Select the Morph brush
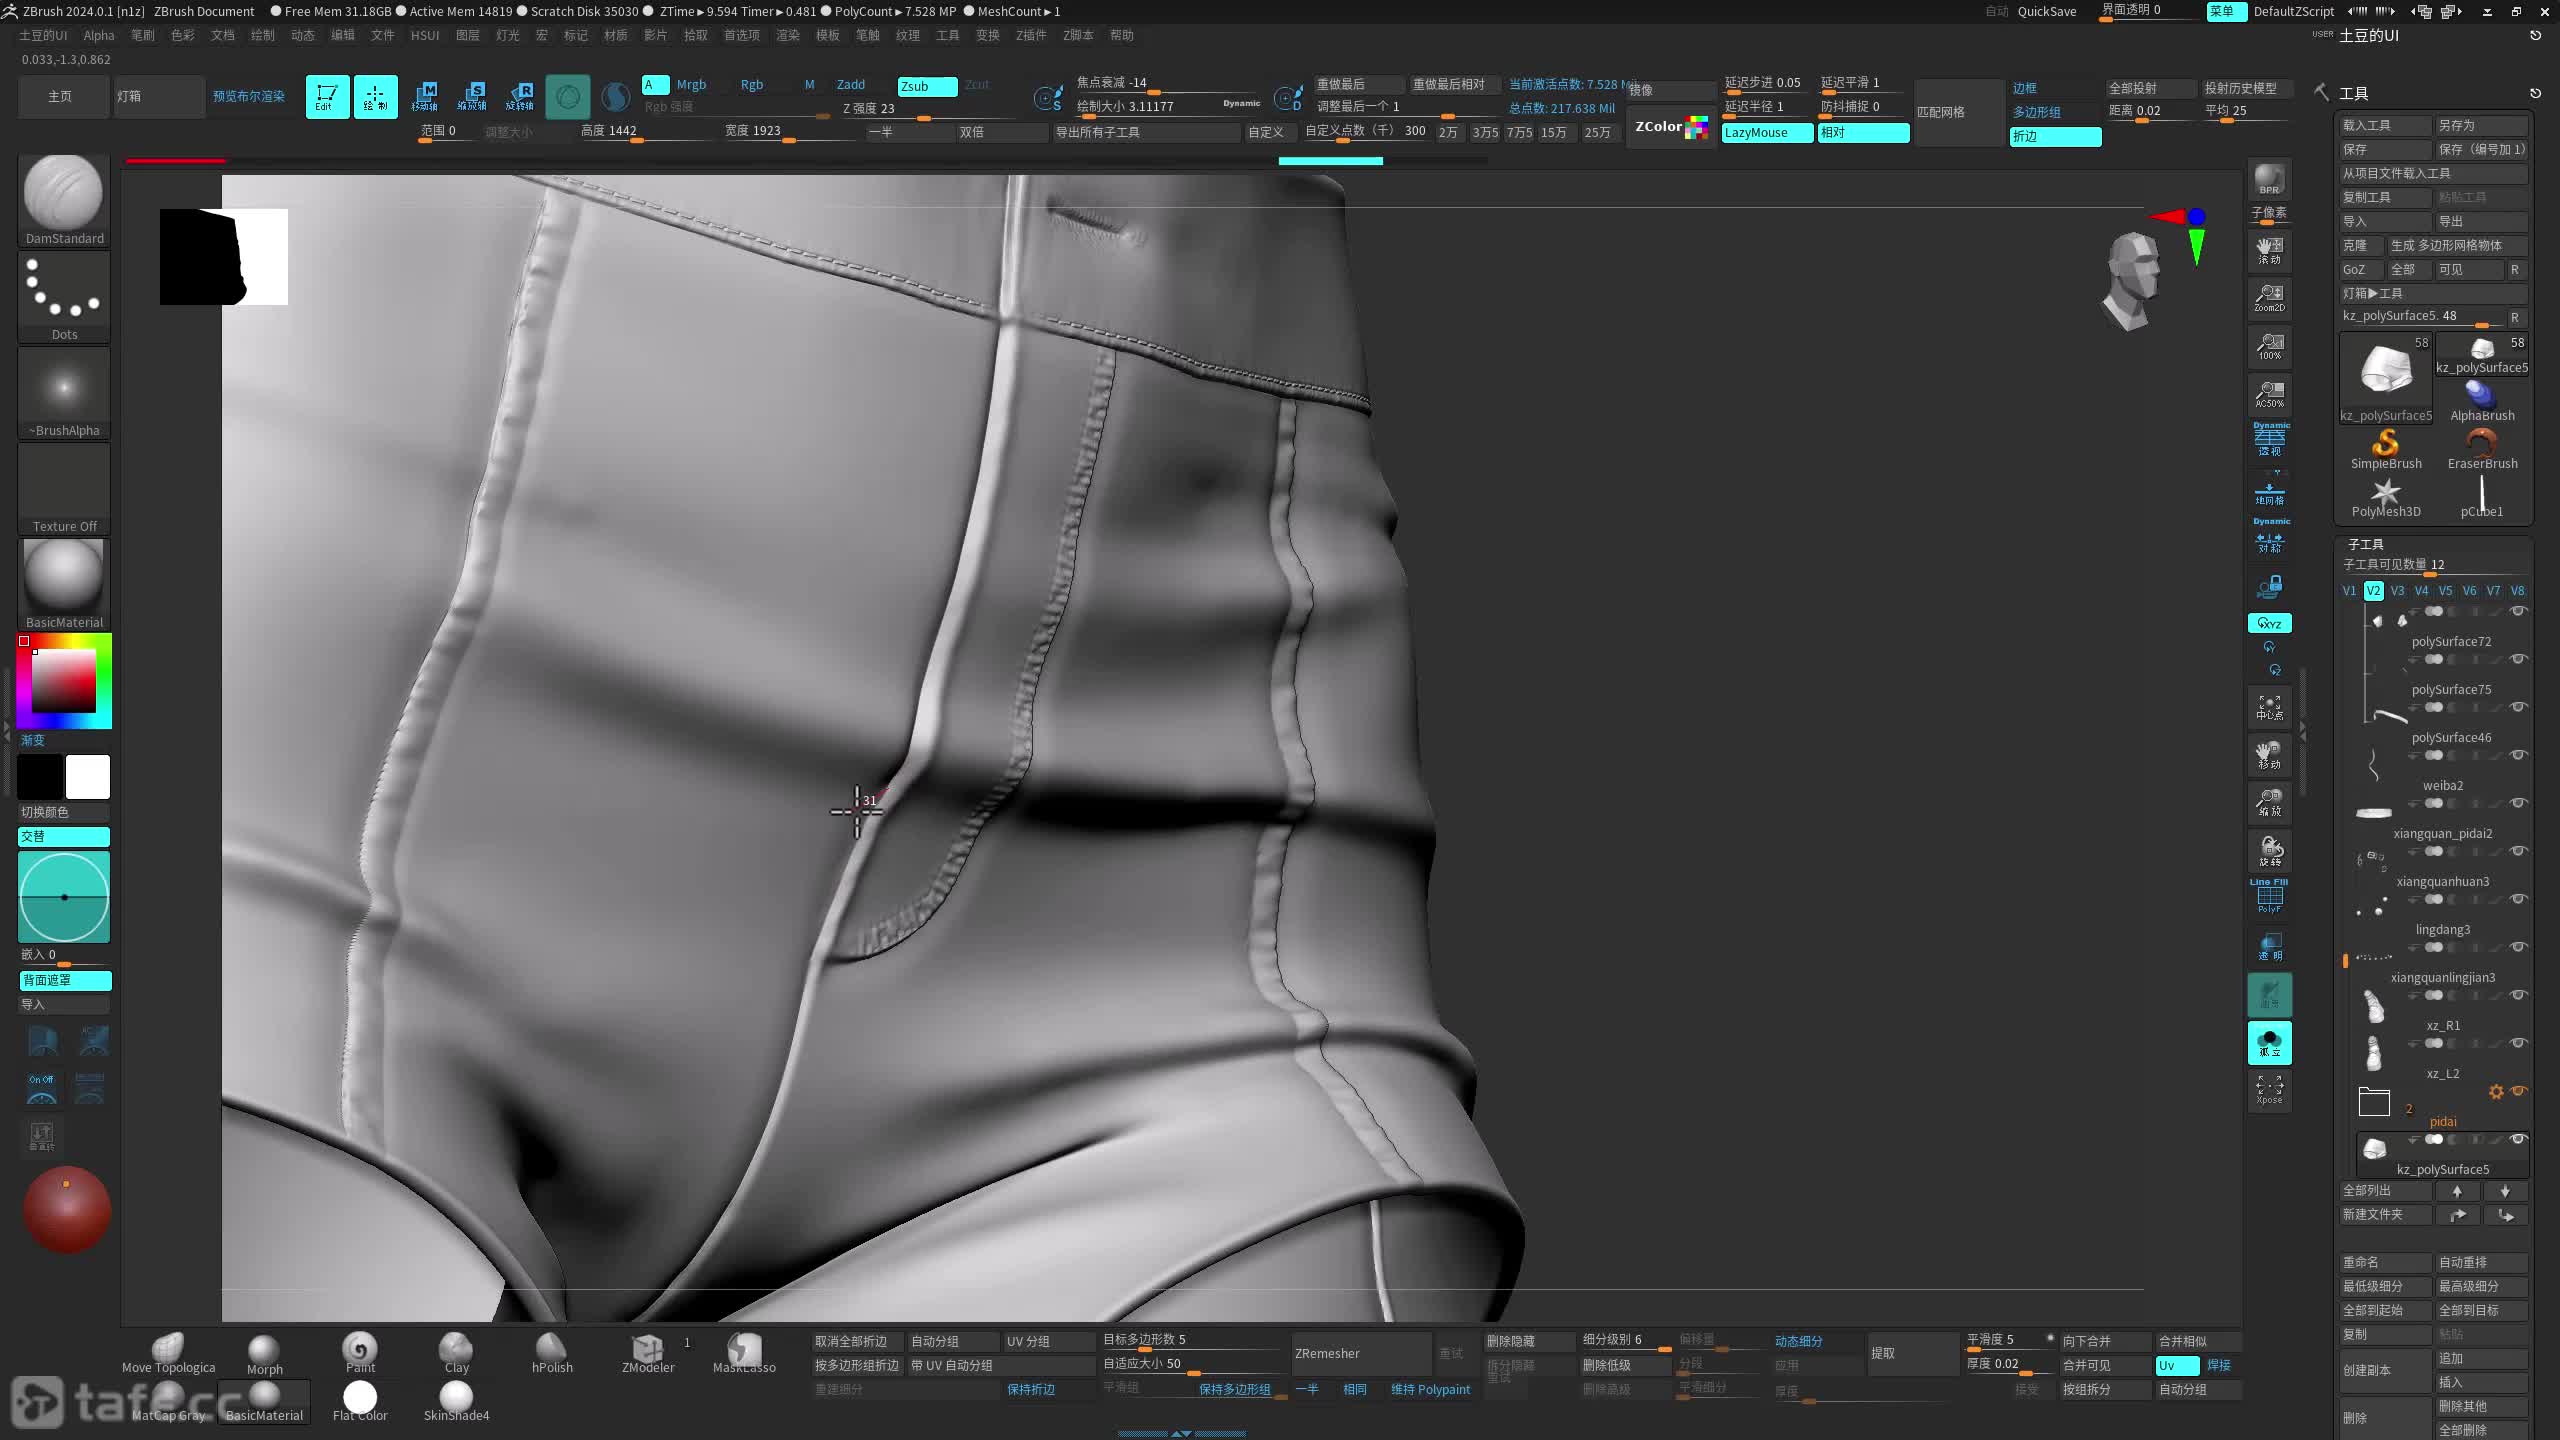This screenshot has height=1440, width=2560. 264,1353
